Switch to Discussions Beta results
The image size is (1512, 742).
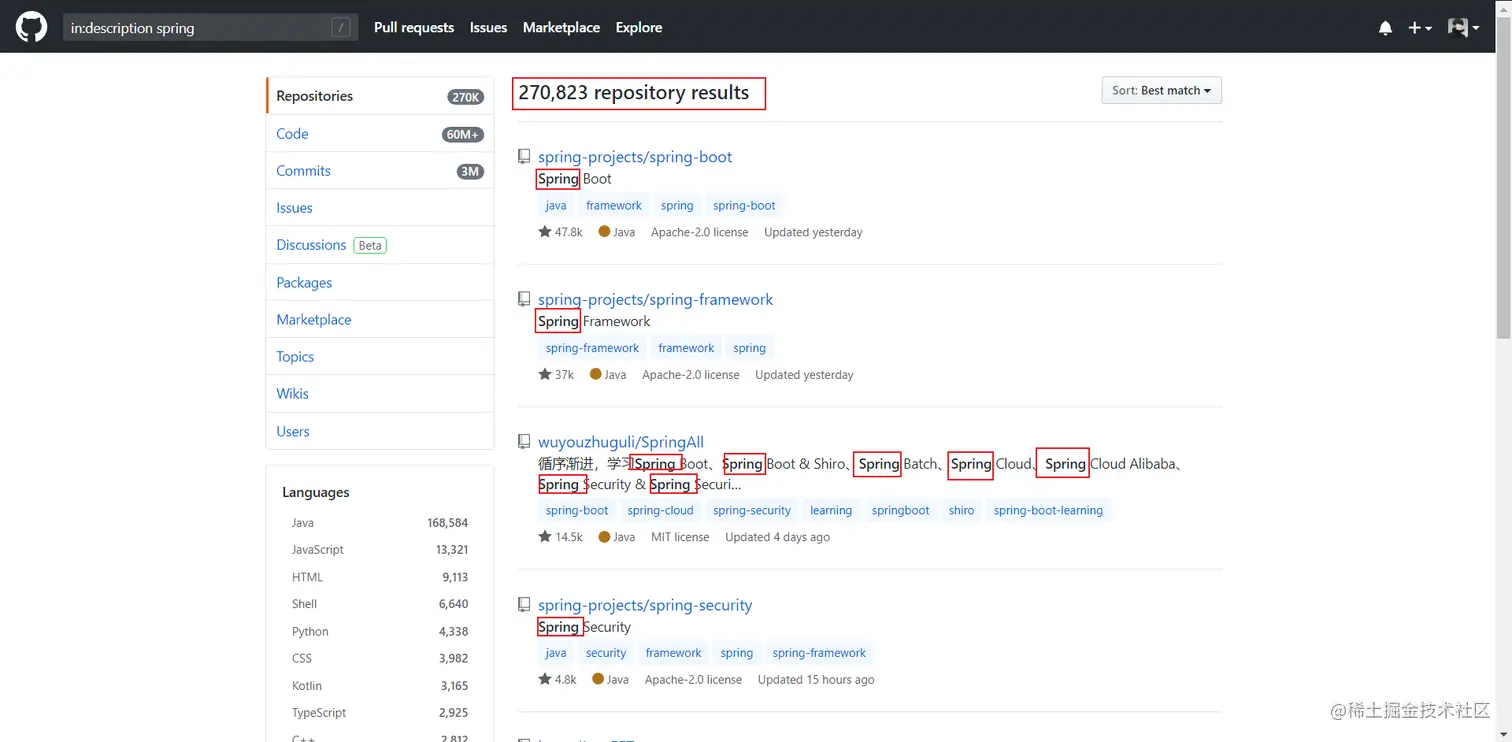(x=380, y=245)
